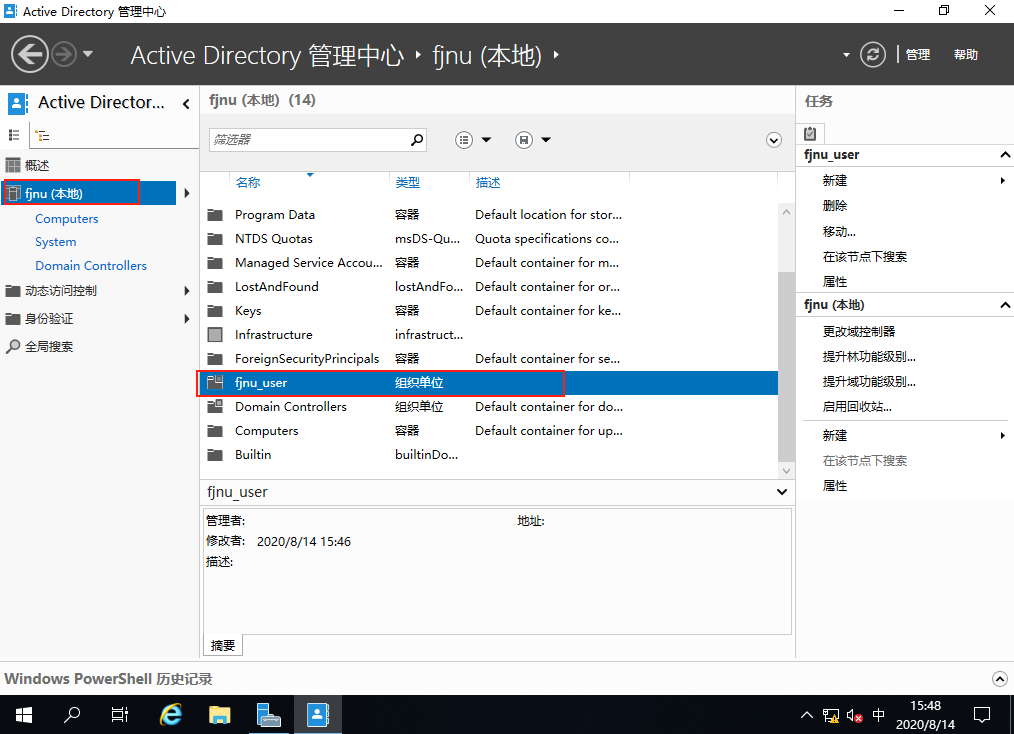1014x734 pixels.
Task: Expand Windows PowerShell 历史记录 panel
Action: (999, 678)
